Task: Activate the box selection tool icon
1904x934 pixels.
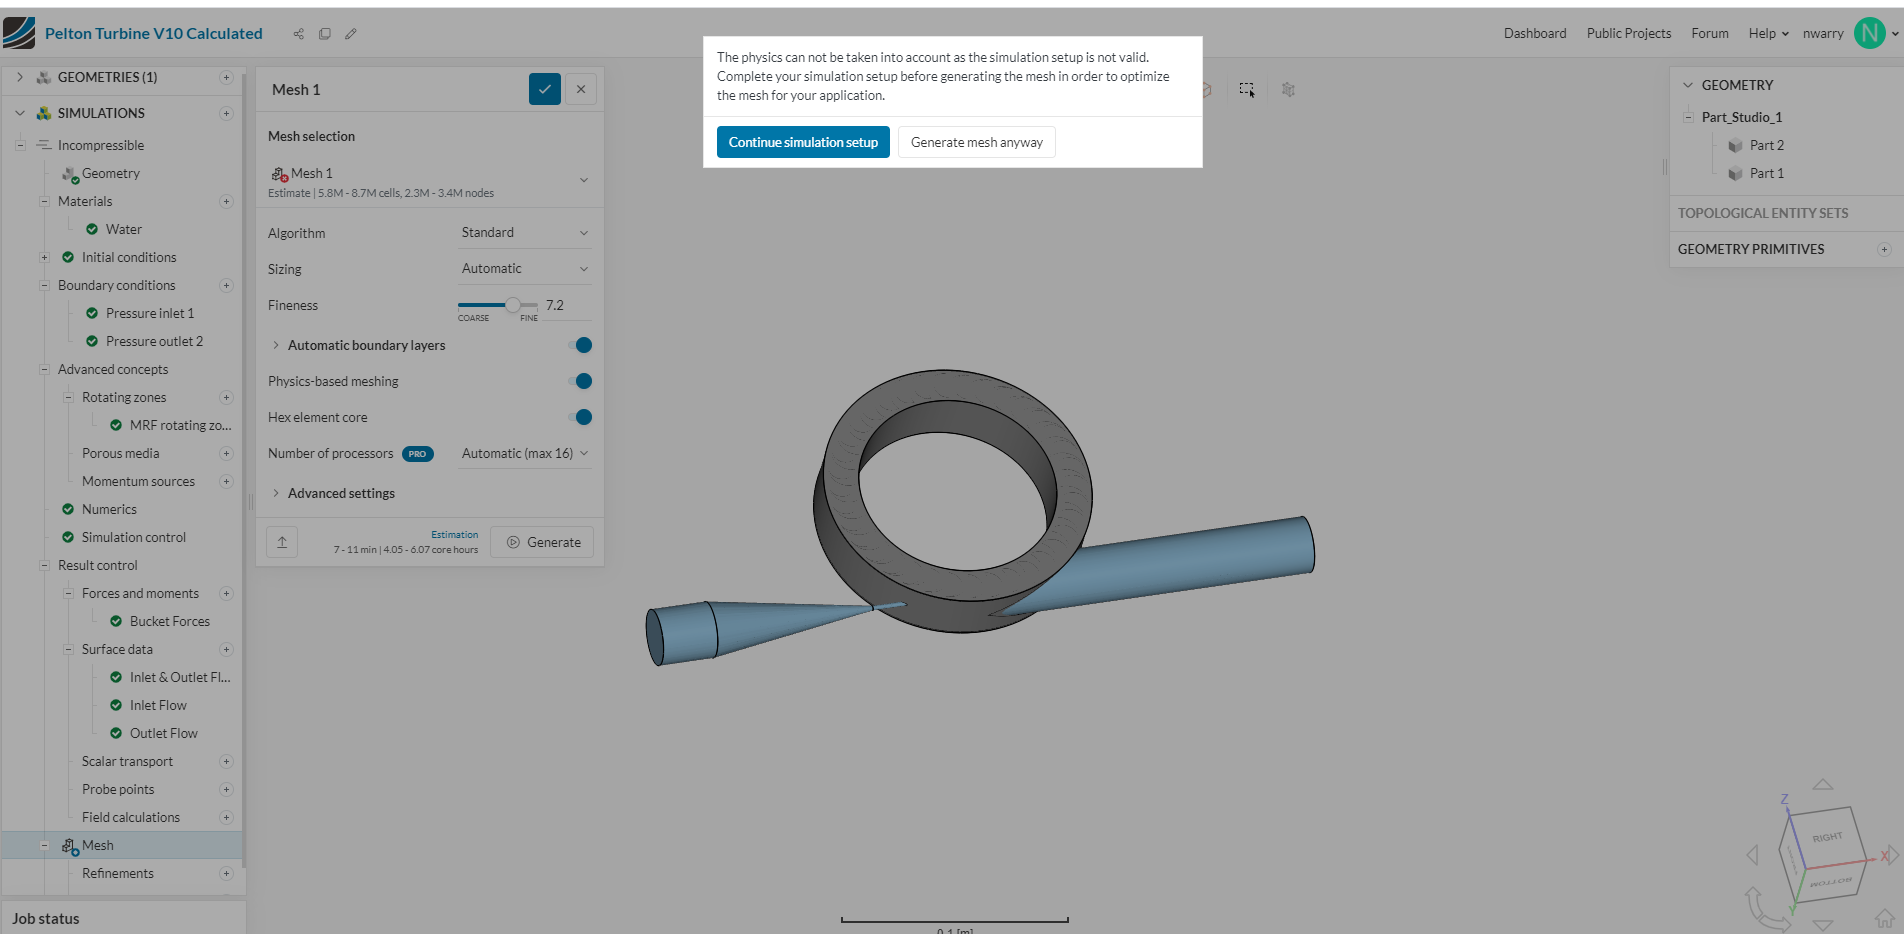Action: pyautogui.click(x=1247, y=90)
